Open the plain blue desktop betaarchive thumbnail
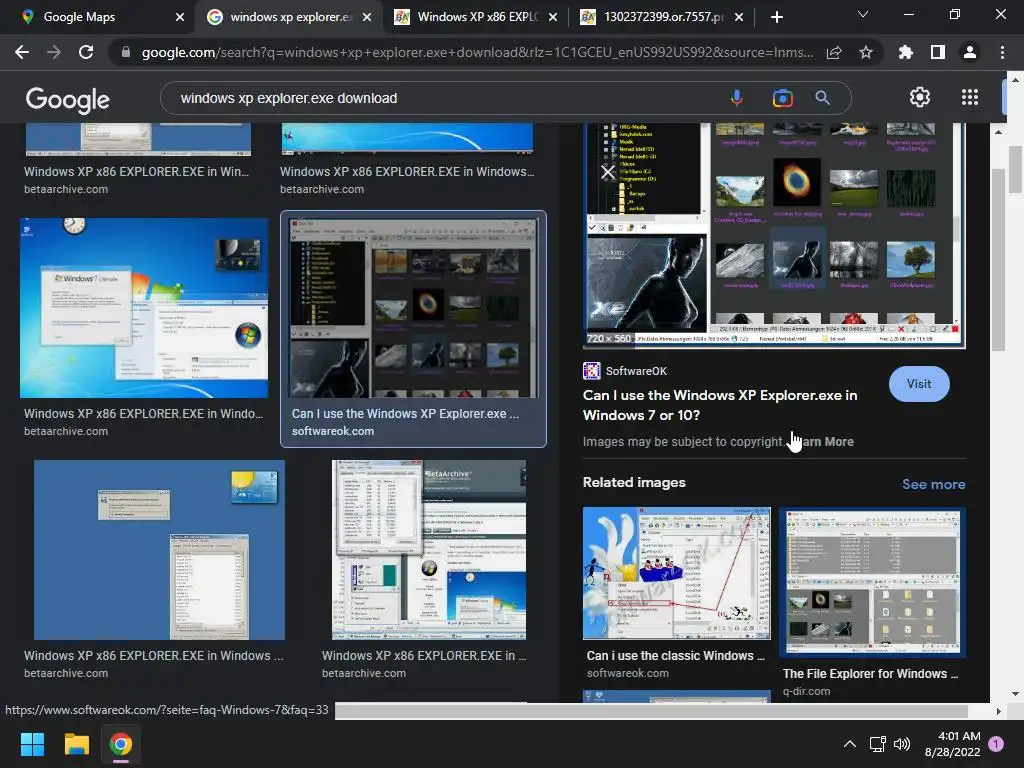This screenshot has height=768, width=1024. pos(159,550)
